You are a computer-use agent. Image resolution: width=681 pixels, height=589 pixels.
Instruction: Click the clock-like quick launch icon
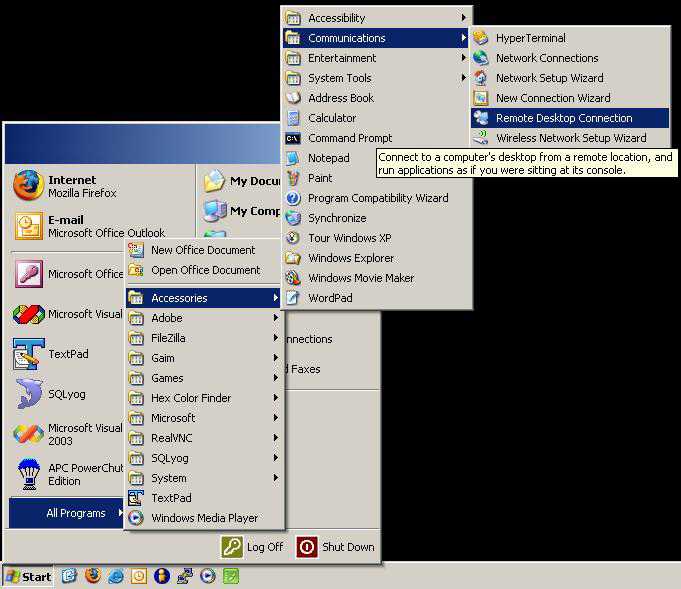[139, 576]
